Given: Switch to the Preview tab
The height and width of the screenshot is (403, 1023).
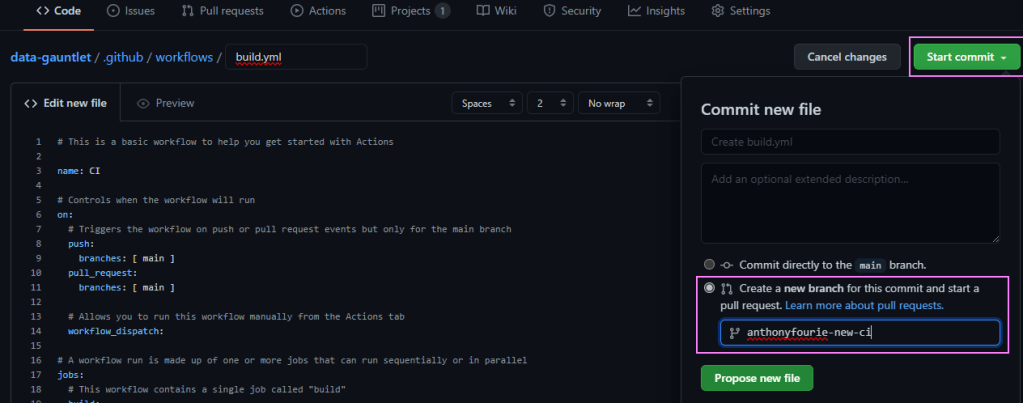Looking at the screenshot, I should click(165, 103).
